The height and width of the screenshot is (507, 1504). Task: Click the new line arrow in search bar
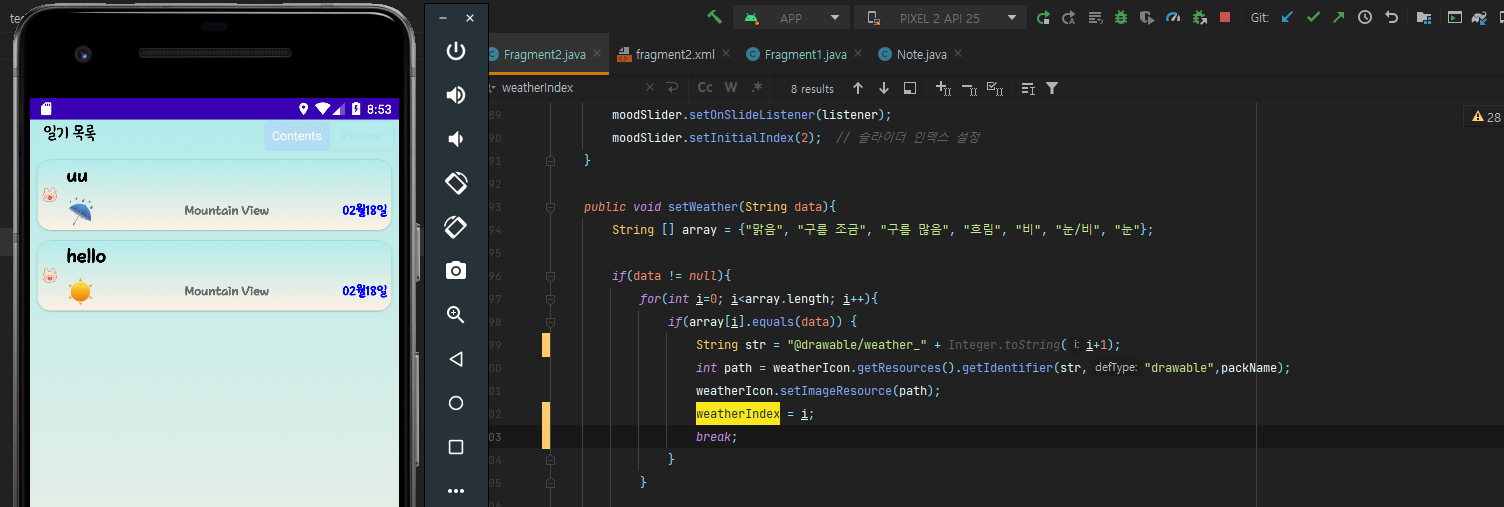(x=672, y=88)
